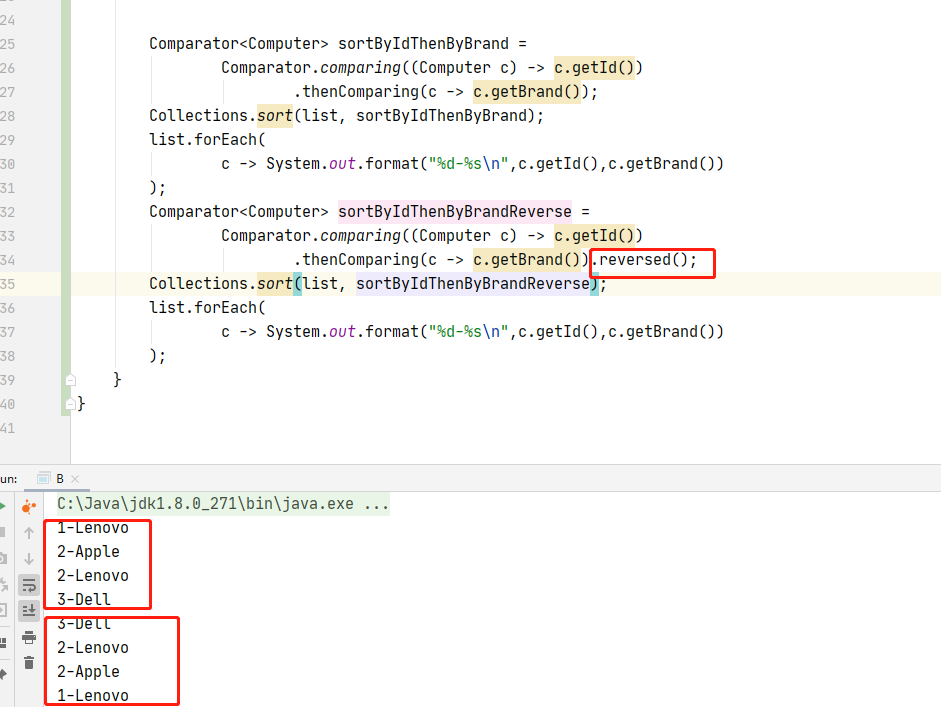Click the orange graph icon beside console
Viewport: 941px width, 707px height.
29,507
